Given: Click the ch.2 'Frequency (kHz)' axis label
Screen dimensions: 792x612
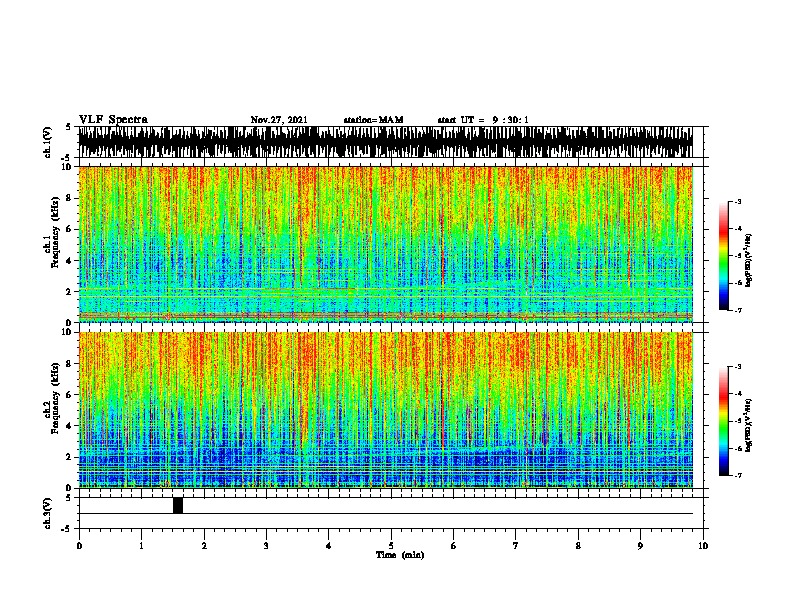Looking at the screenshot, I should (x=55, y=398).
